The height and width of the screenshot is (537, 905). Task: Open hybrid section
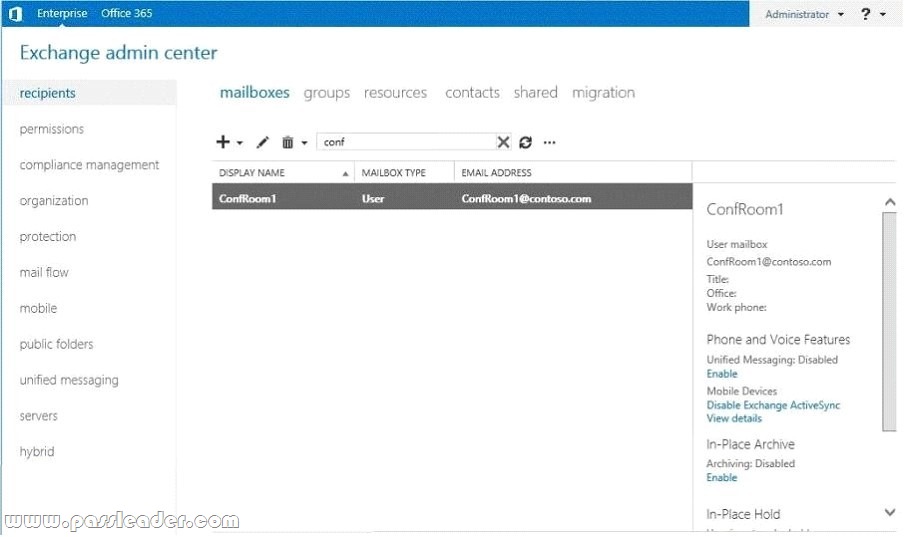36,452
